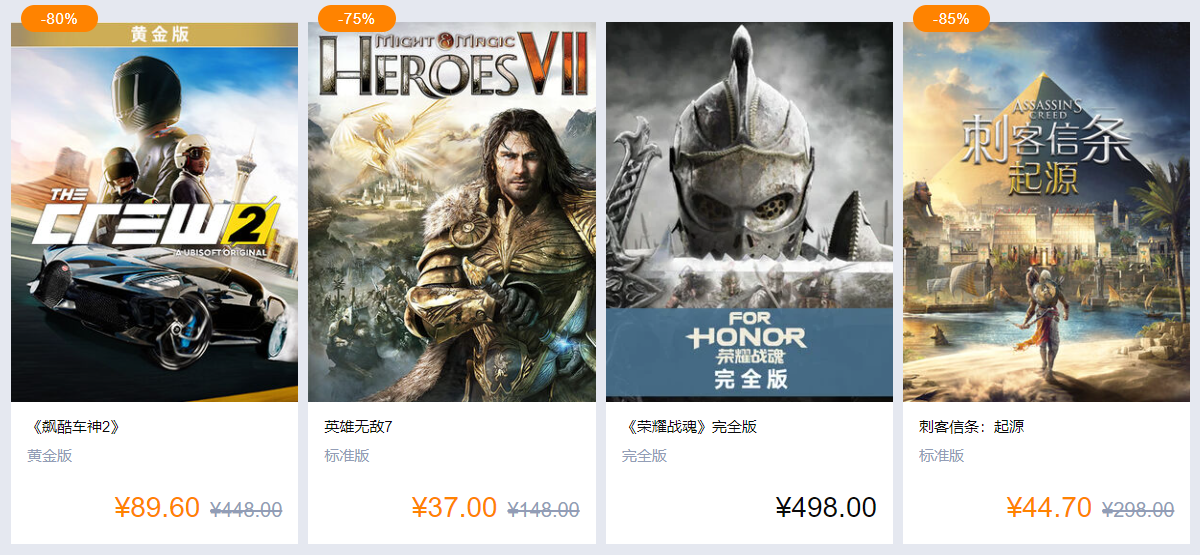Click the -80% discount badge

tap(59, 18)
